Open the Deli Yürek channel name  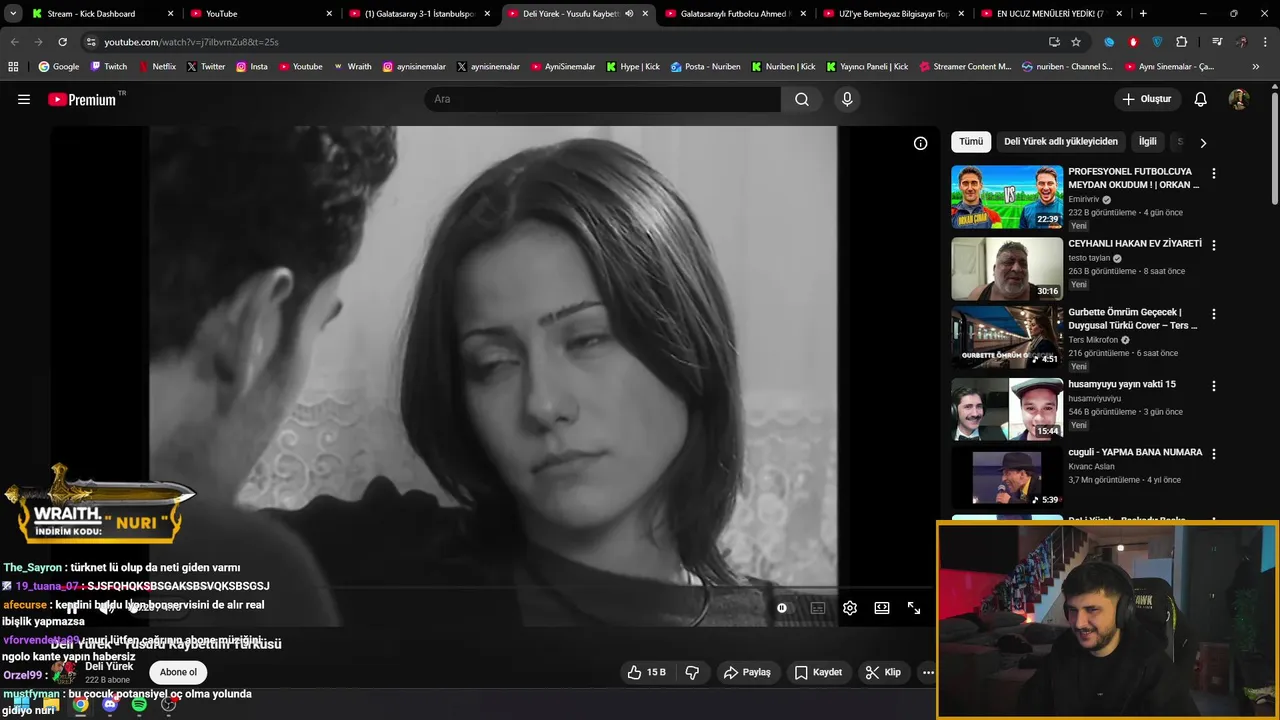pyautogui.click(x=109, y=666)
